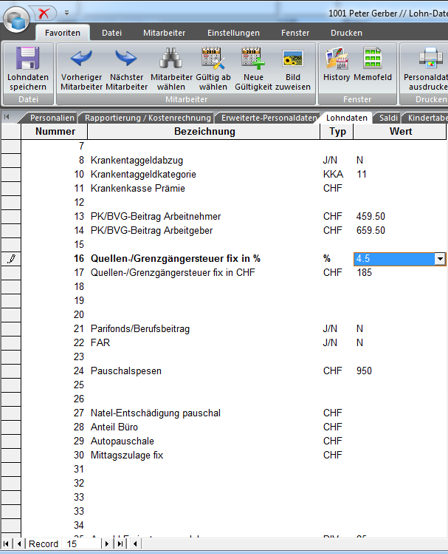Click the N value for FAR row
This screenshot has height=554, width=448.
[360, 343]
